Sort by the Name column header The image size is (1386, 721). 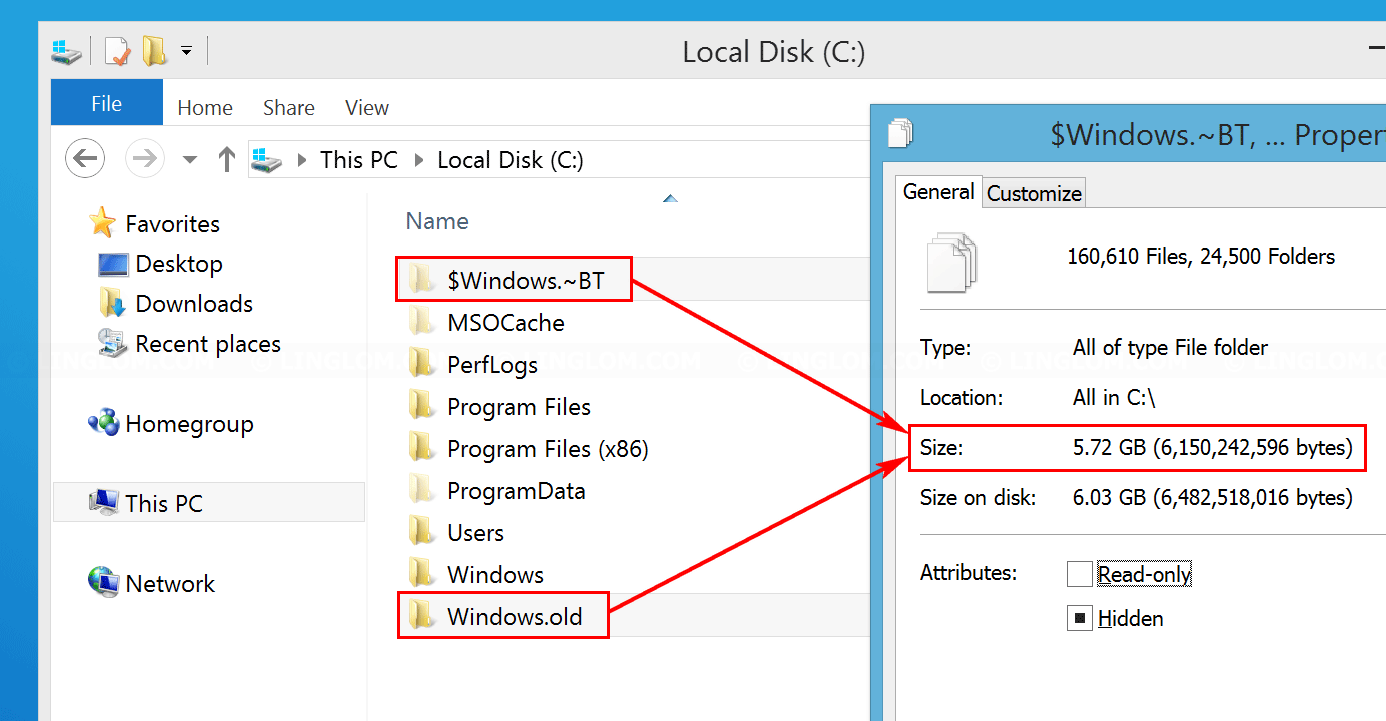tap(437, 221)
